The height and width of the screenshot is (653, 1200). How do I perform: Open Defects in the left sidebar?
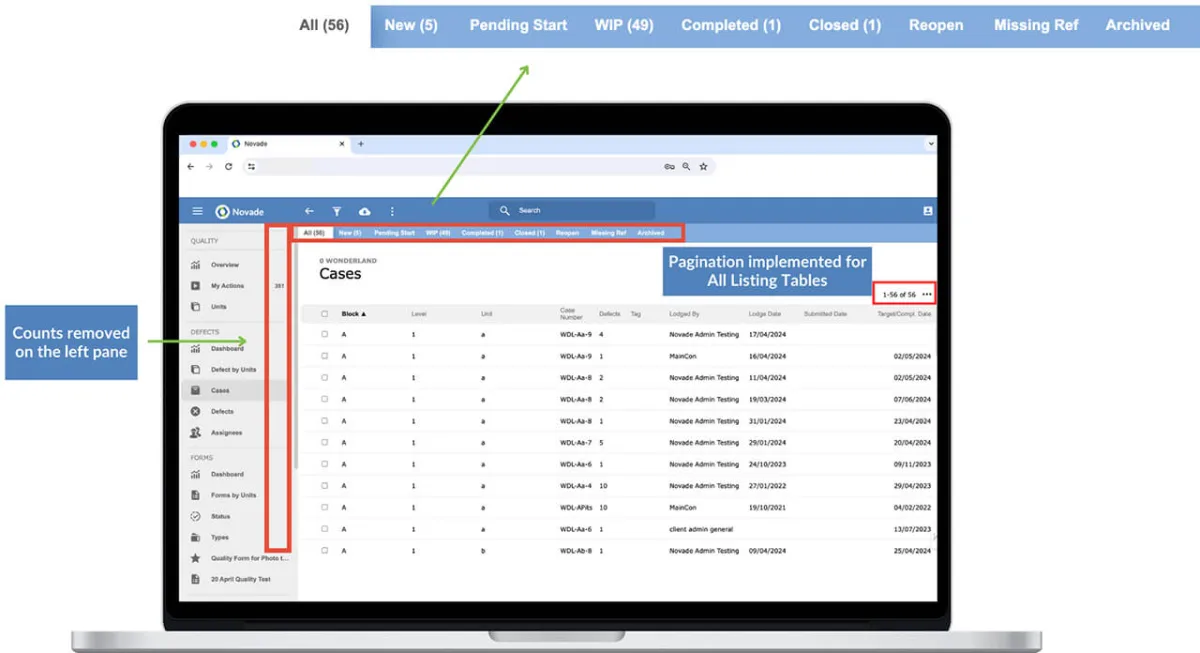coord(222,411)
